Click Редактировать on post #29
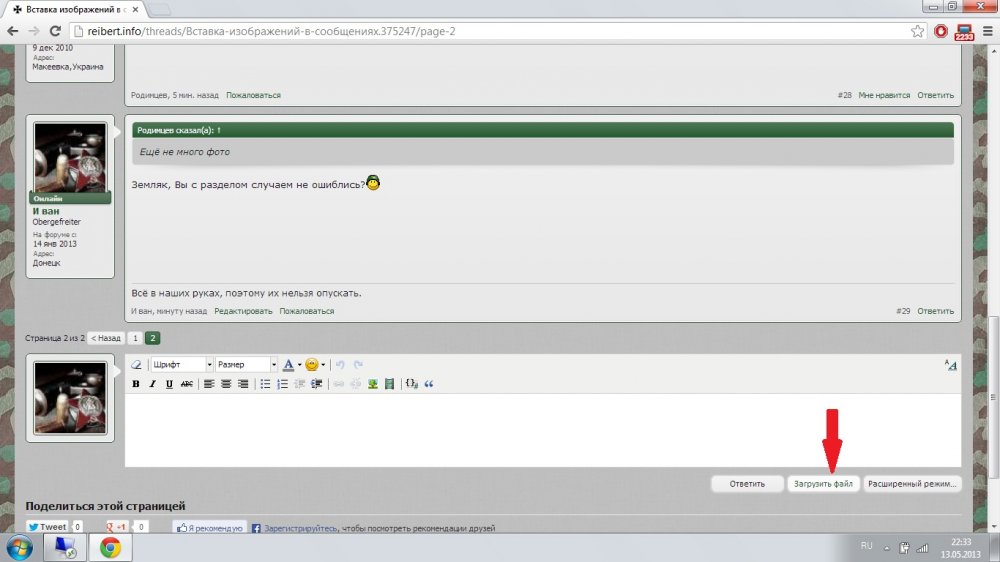Screen dimensions: 1000x562 tap(243, 311)
